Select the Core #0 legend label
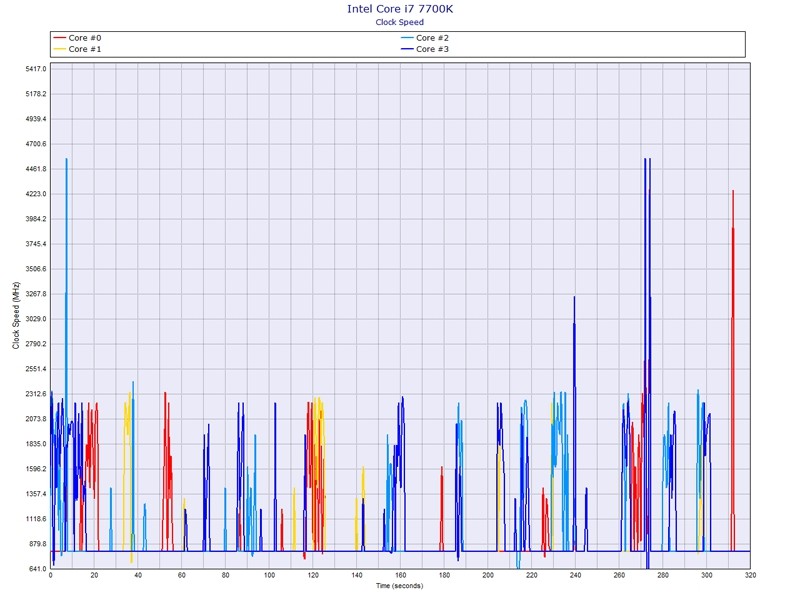 pos(84,38)
